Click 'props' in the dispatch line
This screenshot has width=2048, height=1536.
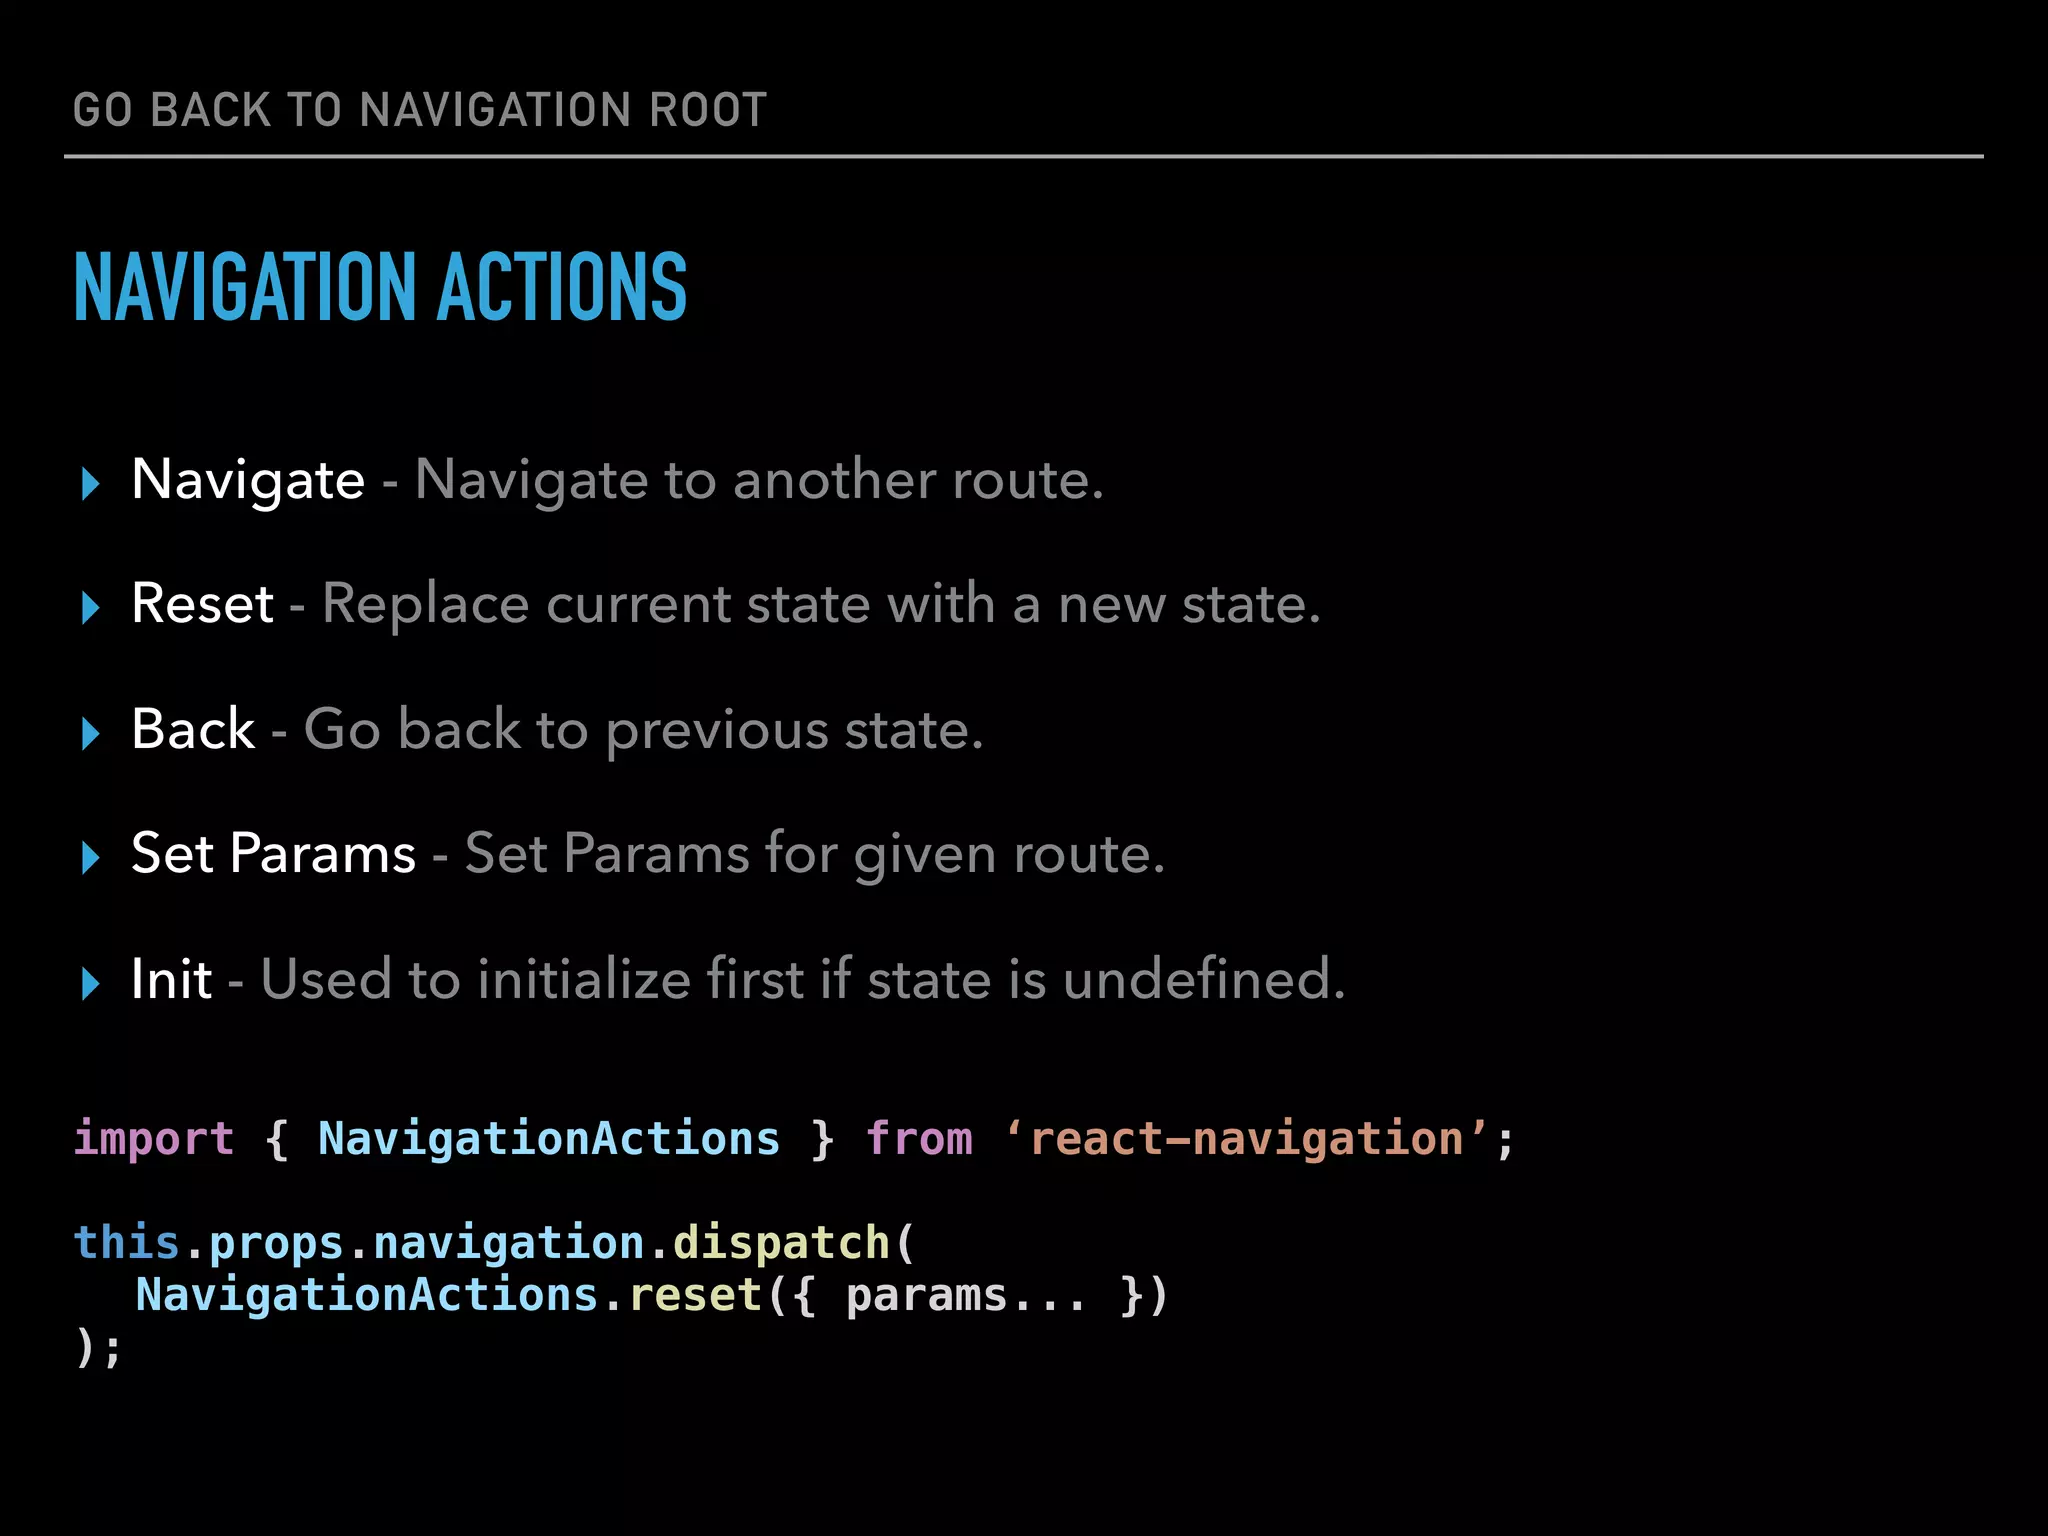point(276,1245)
